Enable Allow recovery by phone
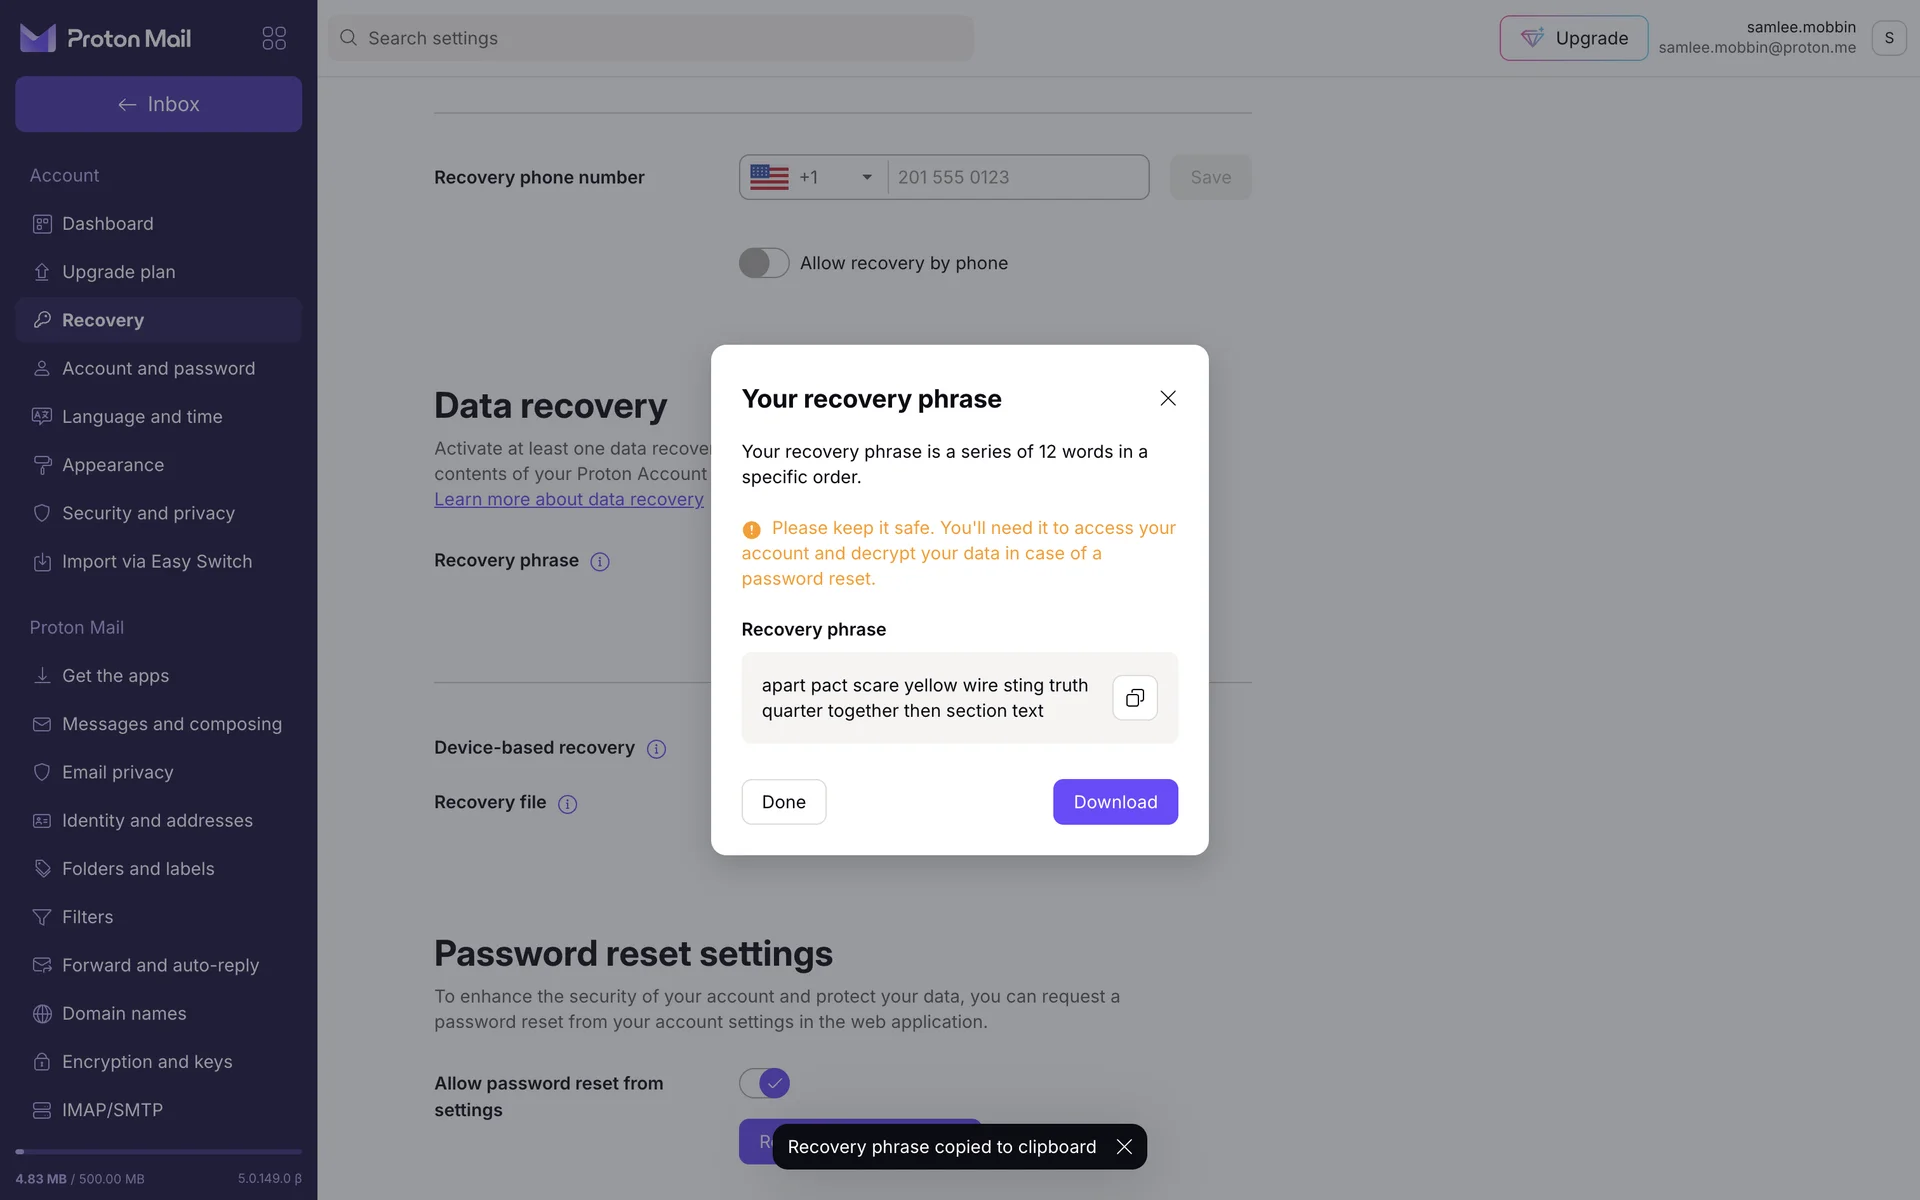Screen dimensions: 1920x1200 coord(764,263)
